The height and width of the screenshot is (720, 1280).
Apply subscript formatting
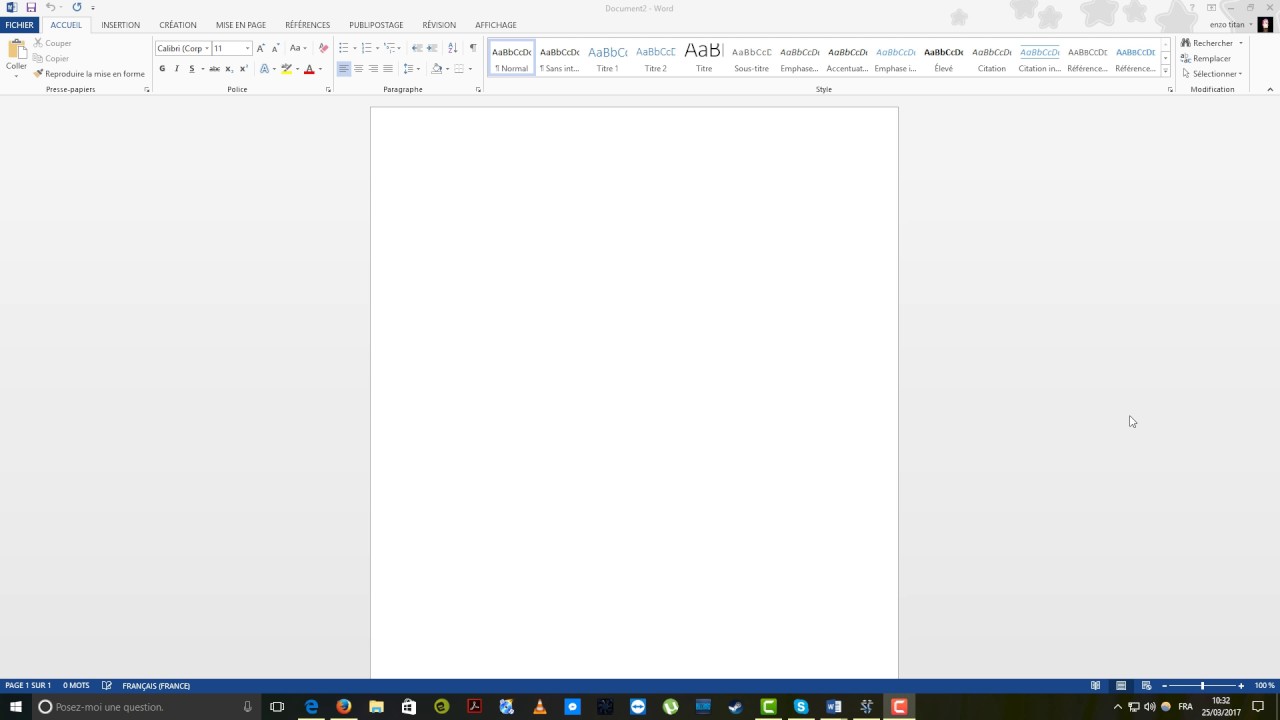click(x=228, y=68)
